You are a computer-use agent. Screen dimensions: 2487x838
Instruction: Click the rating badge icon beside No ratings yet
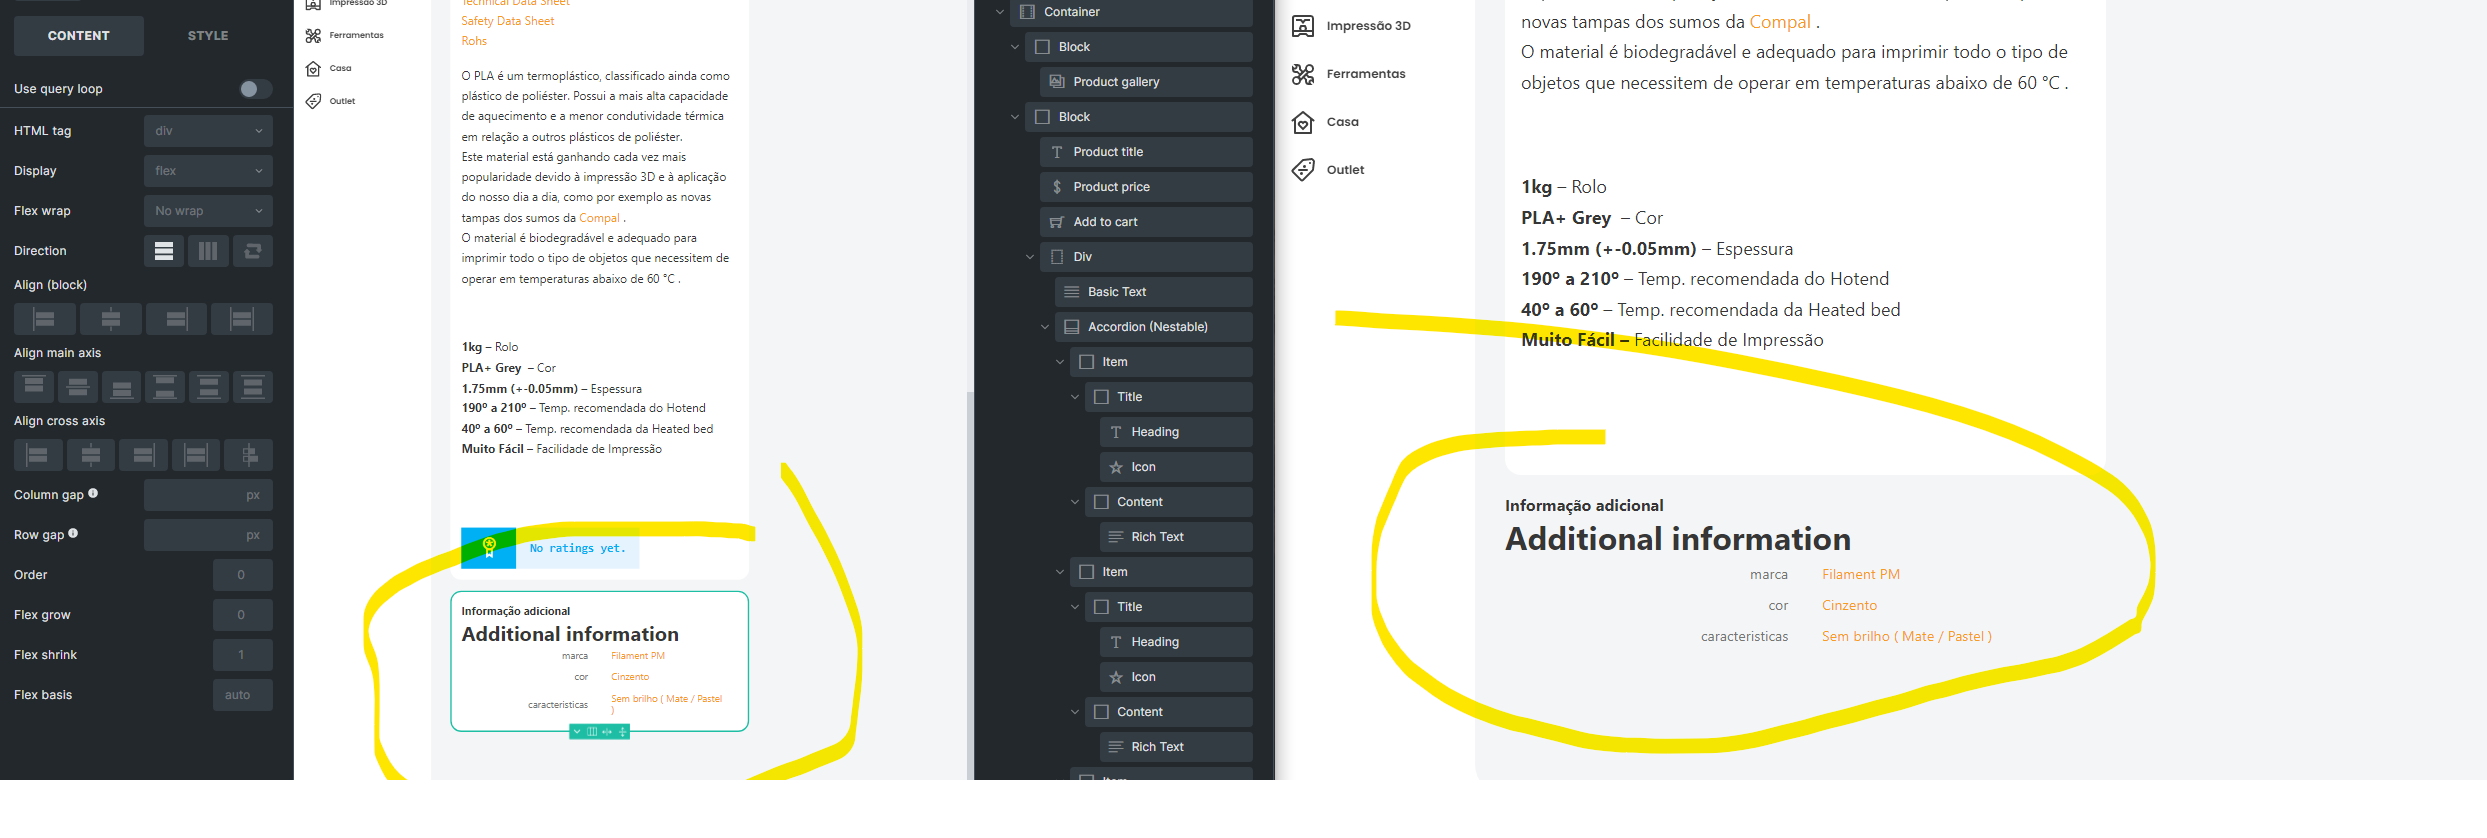pos(489,548)
